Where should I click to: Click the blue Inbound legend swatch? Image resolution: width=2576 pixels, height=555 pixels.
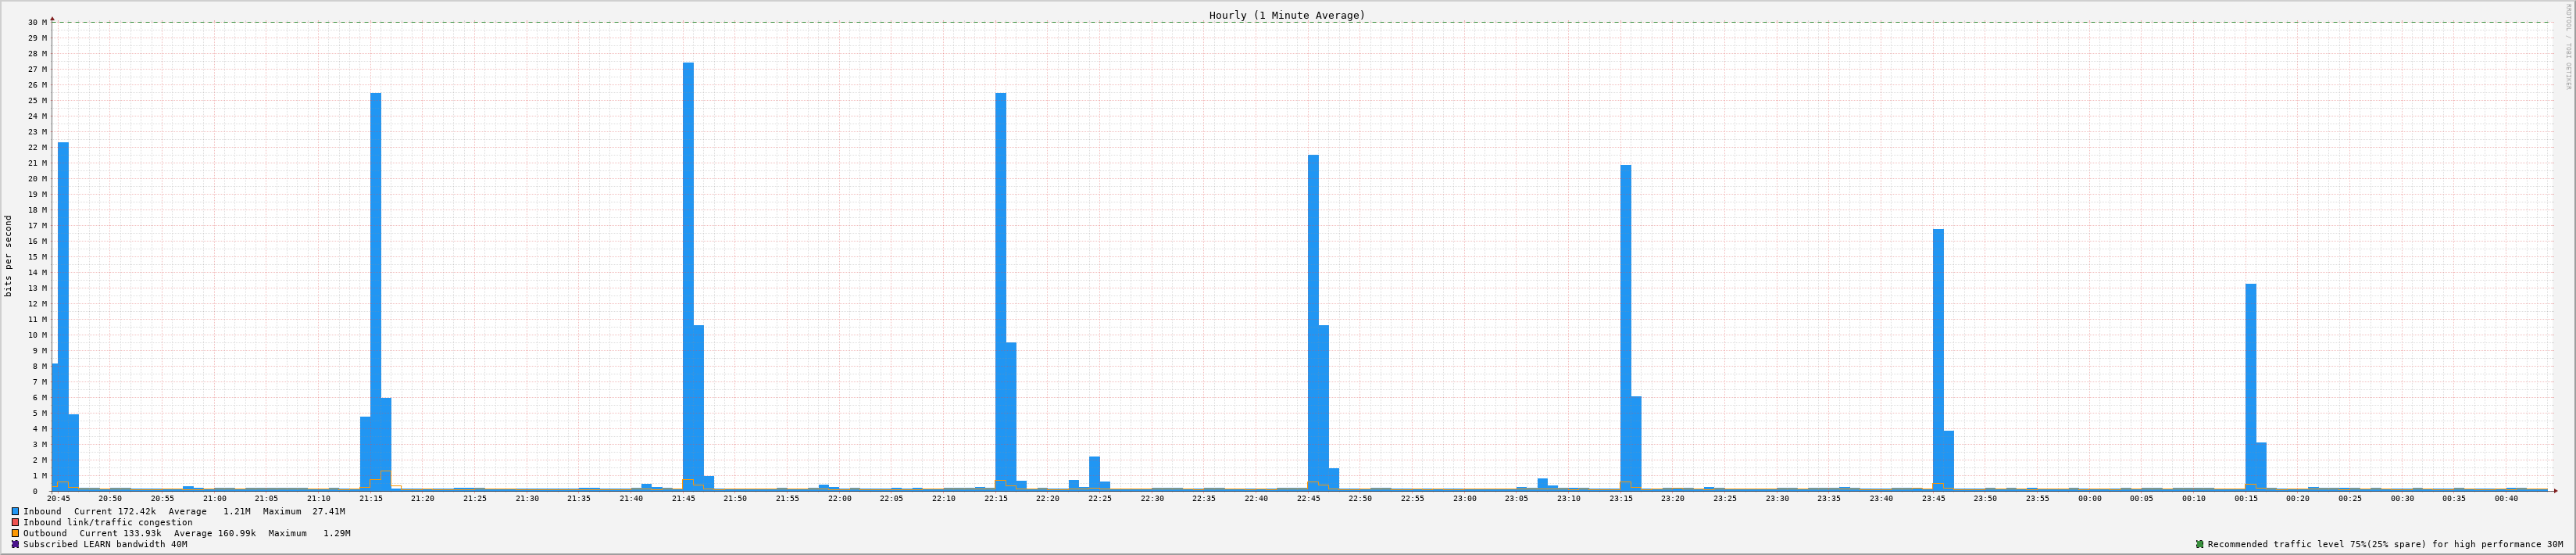(x=15, y=511)
